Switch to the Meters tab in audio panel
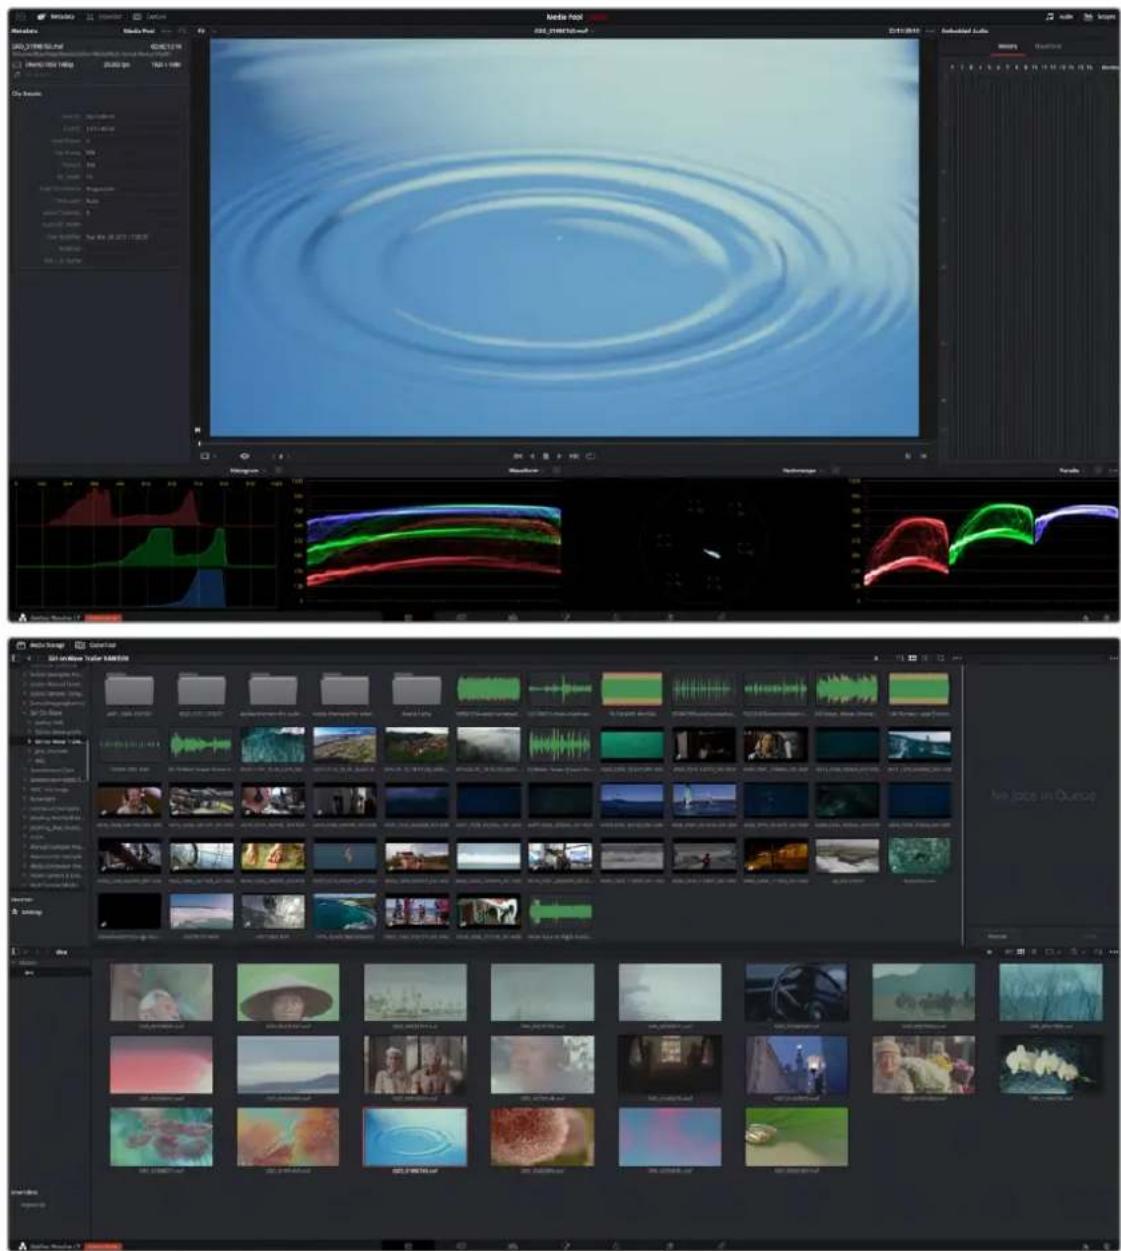This screenshot has width=1121, height=1251. click(1008, 46)
